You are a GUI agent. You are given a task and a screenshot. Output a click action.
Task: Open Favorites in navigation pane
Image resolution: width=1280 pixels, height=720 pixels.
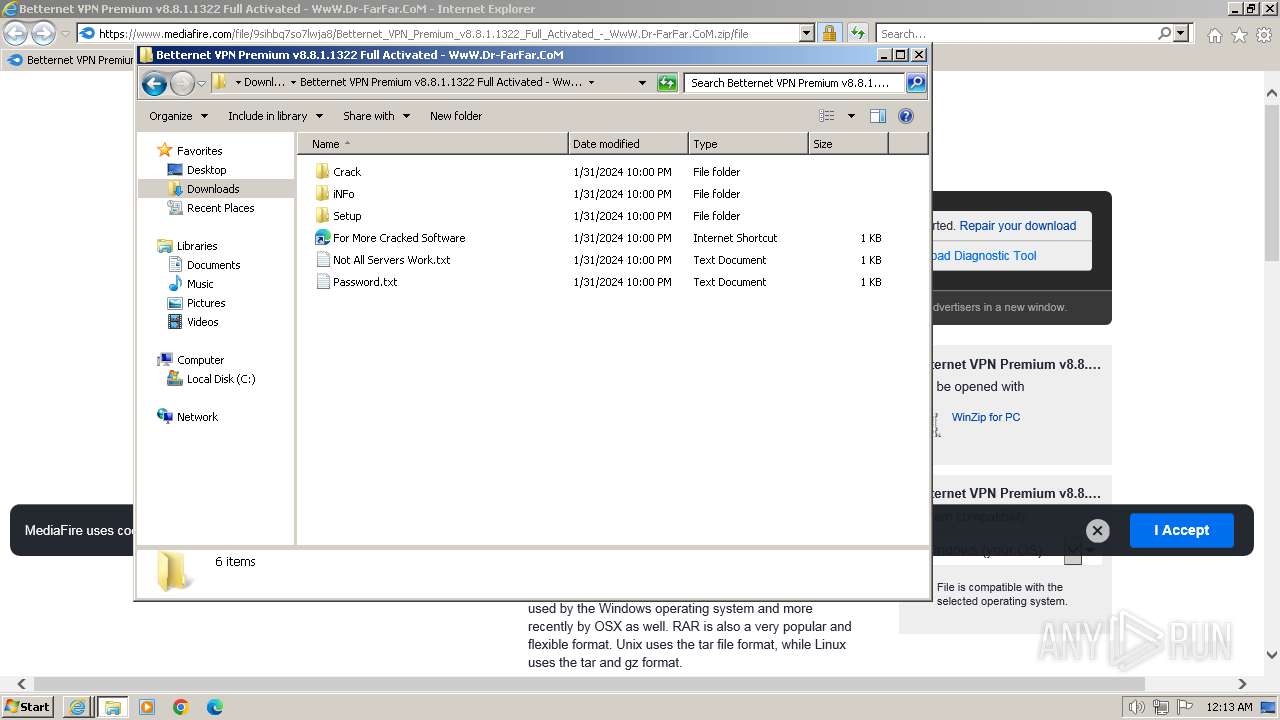[x=190, y=151]
